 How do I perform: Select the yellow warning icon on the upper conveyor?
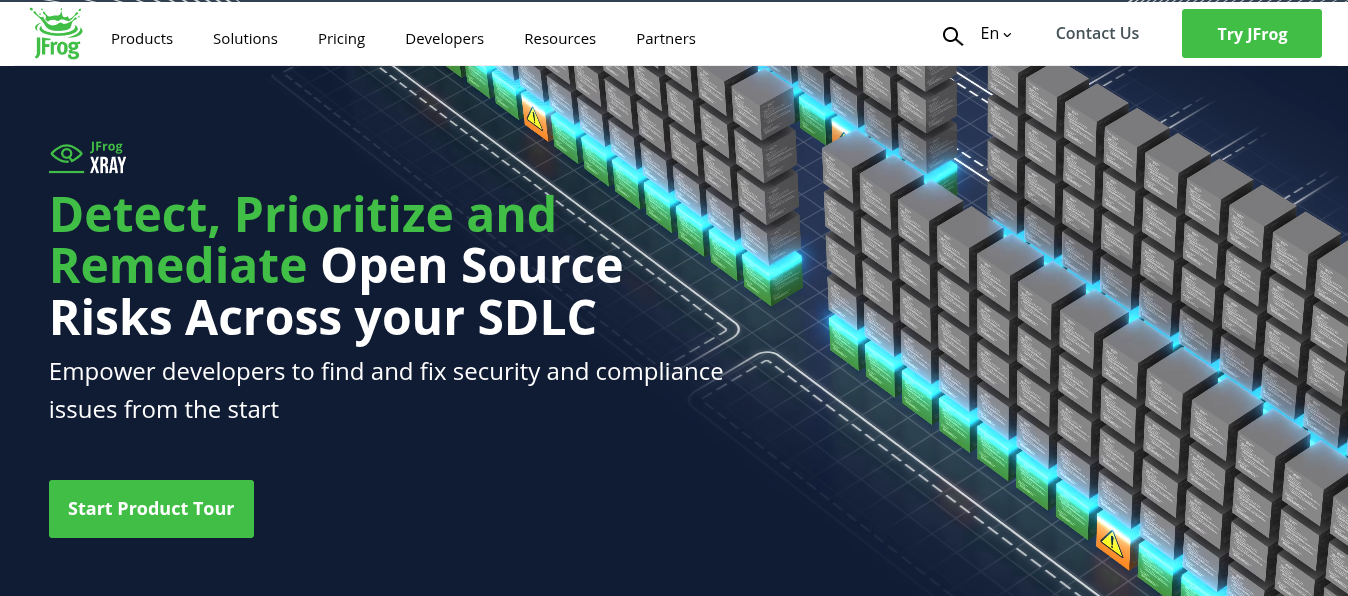pyautogui.click(x=535, y=118)
